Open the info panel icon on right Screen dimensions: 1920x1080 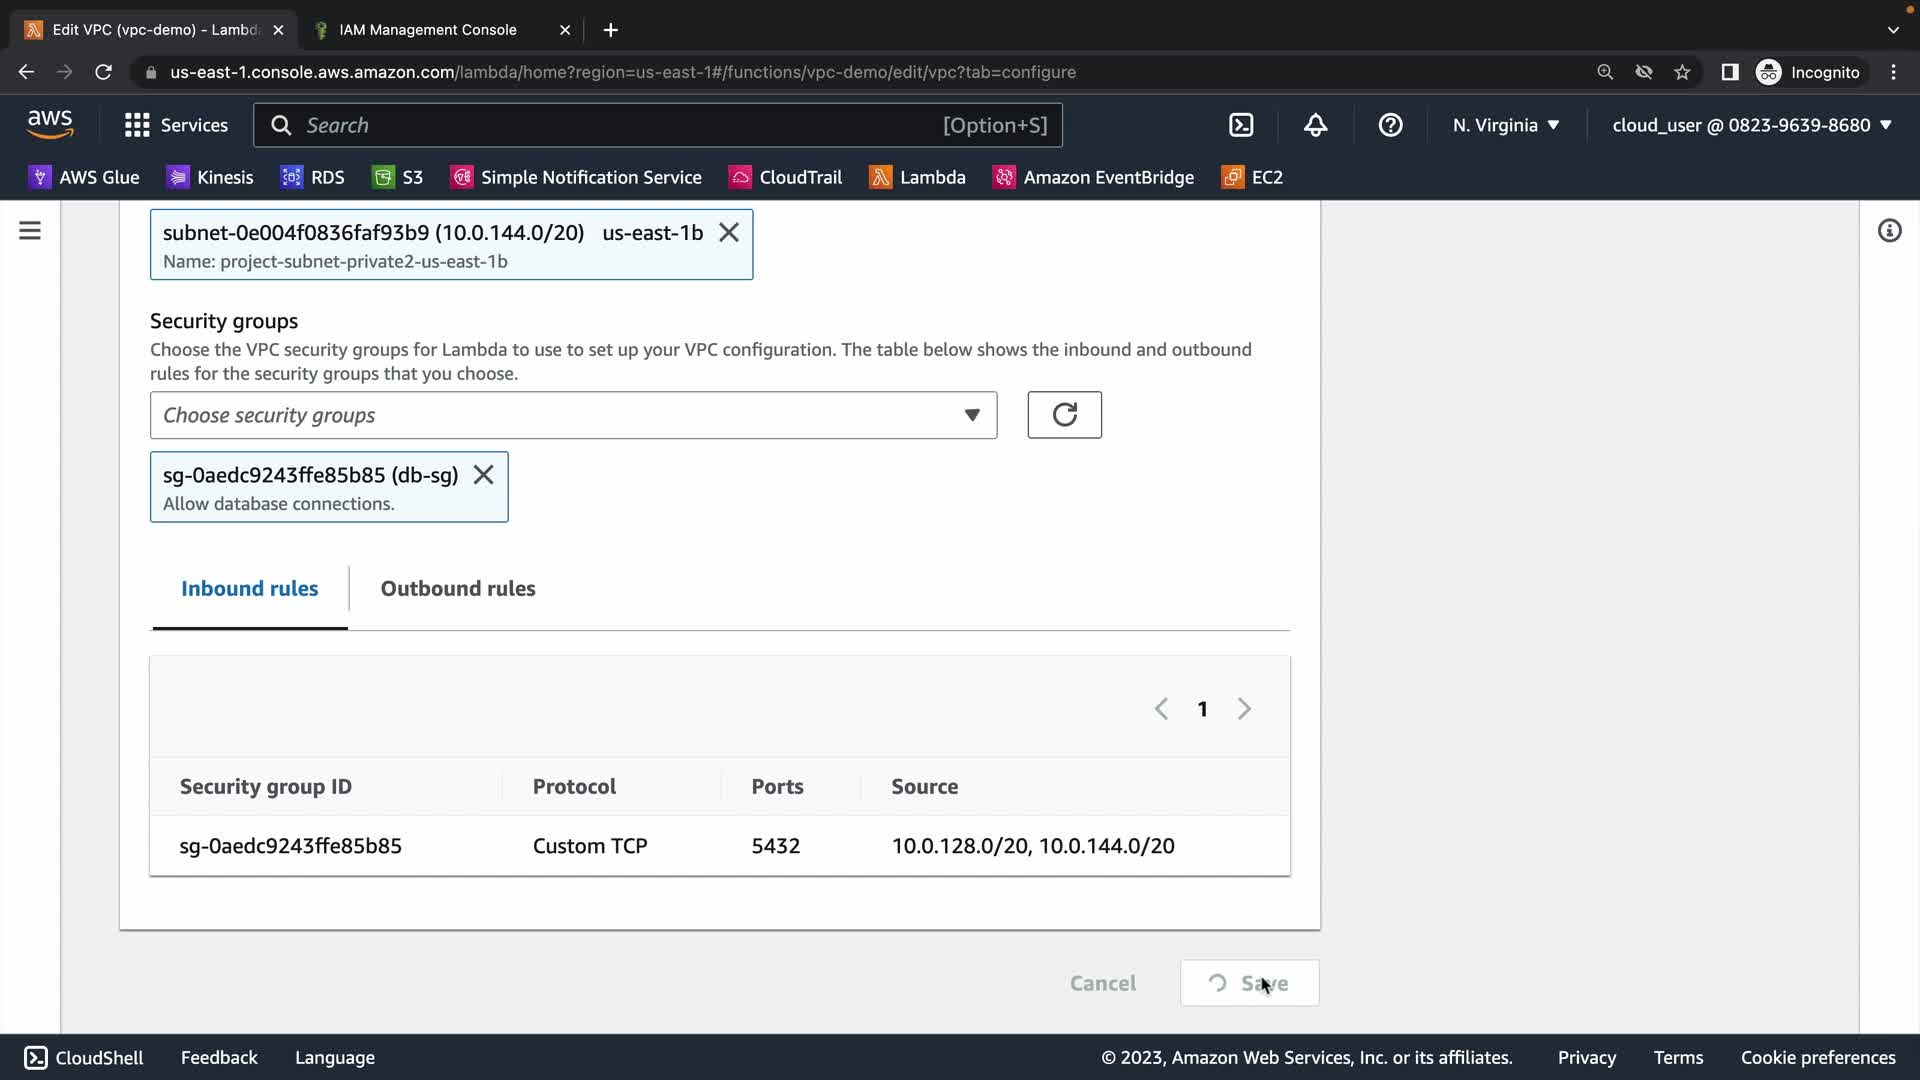(x=1889, y=231)
